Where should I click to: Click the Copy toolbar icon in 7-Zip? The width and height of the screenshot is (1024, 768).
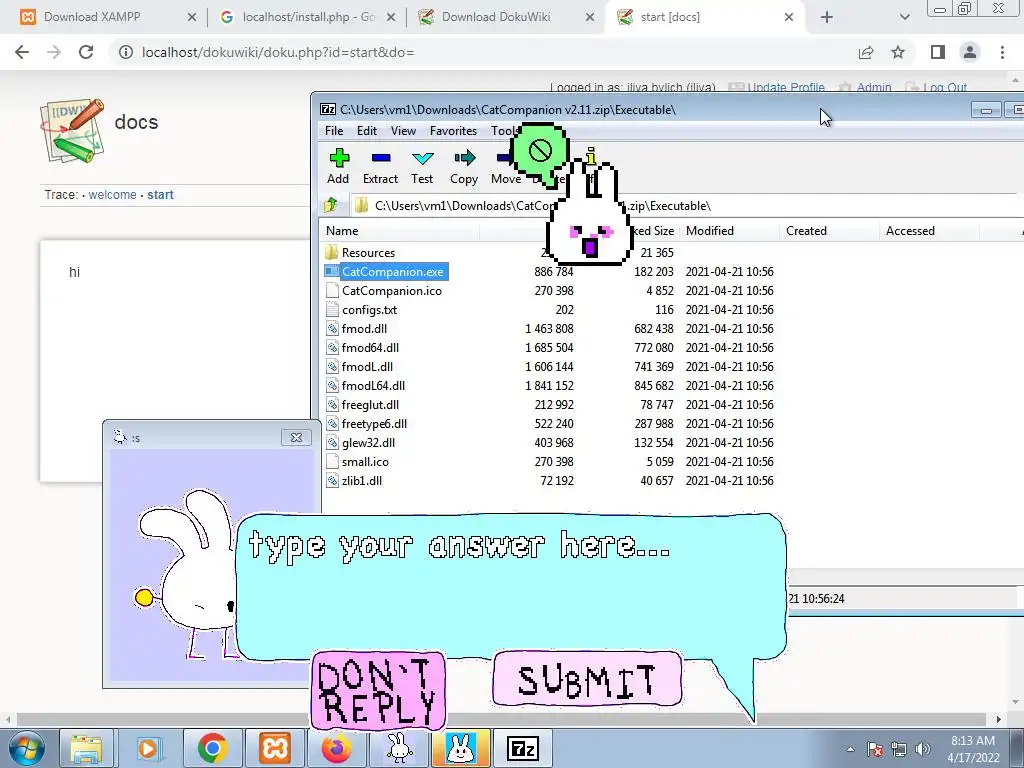pyautogui.click(x=464, y=167)
